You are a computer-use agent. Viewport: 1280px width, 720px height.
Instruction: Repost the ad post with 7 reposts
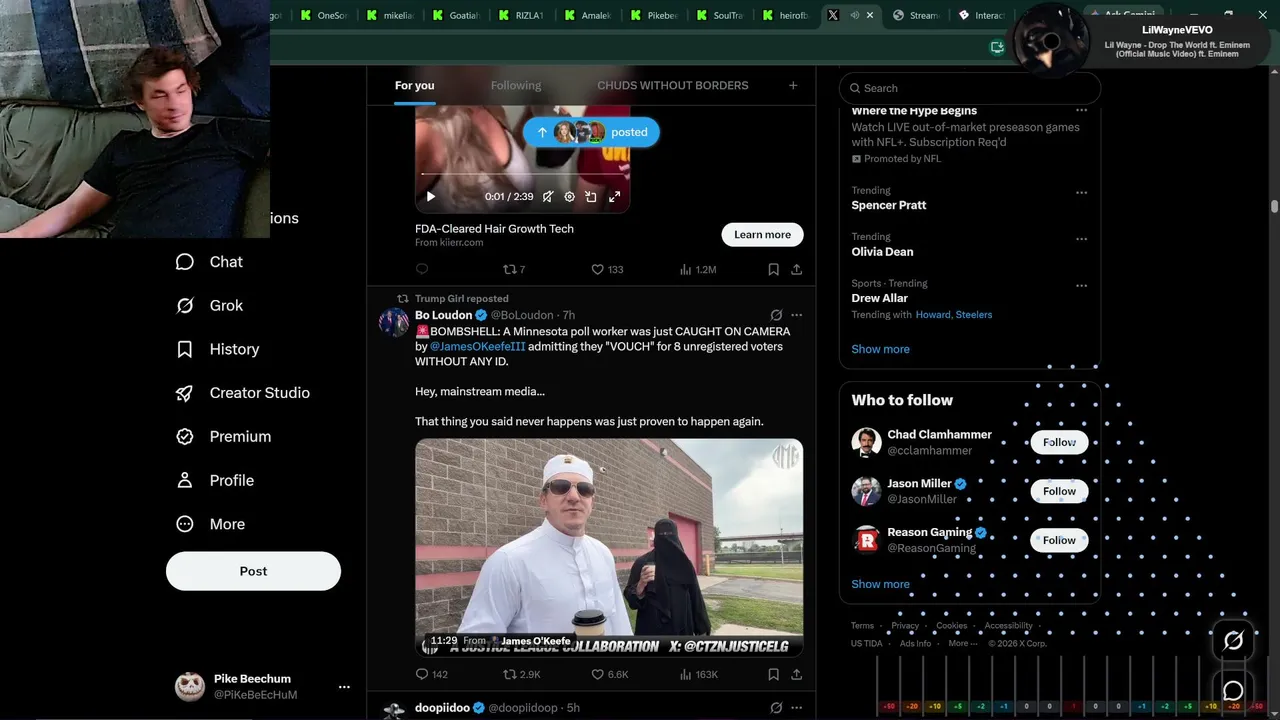513,269
